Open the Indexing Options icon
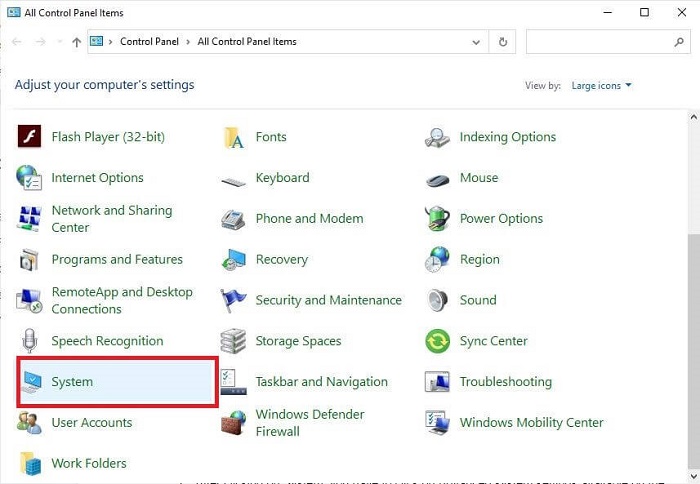Viewport: 700px width, 484px height. click(437, 137)
